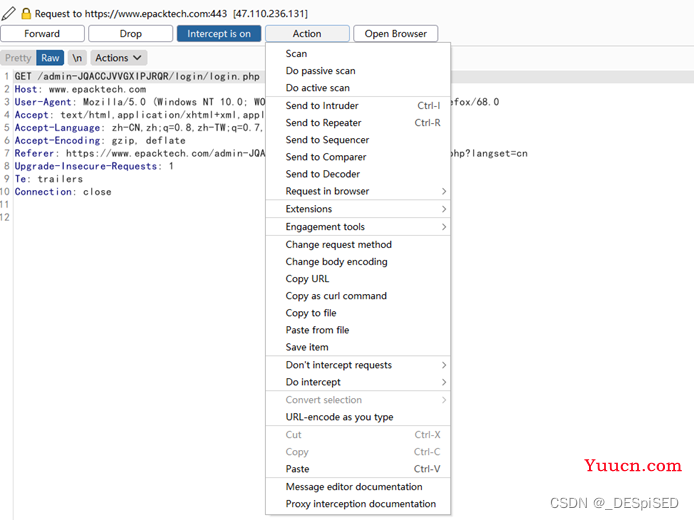This screenshot has height=520, width=694.
Task: Select 'Change body encoding'
Action: pyautogui.click(x=358, y=262)
